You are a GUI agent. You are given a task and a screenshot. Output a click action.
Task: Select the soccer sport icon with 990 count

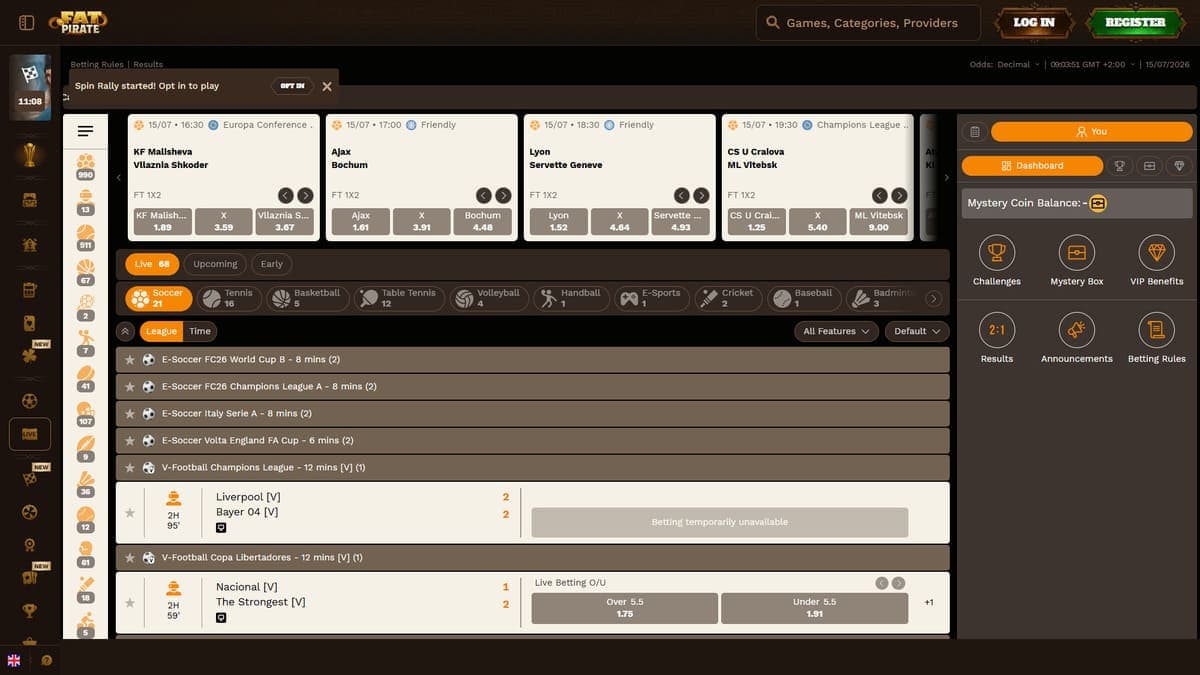(85, 166)
